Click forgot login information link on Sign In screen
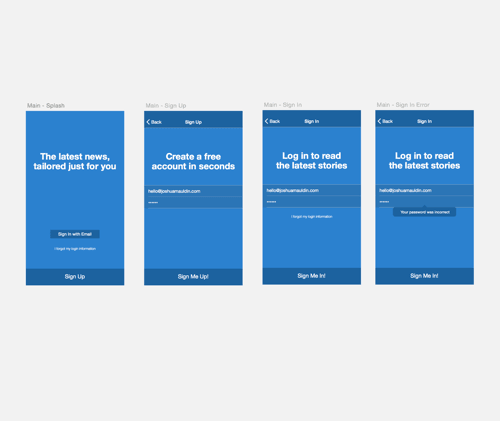500x421 pixels. [x=312, y=217]
